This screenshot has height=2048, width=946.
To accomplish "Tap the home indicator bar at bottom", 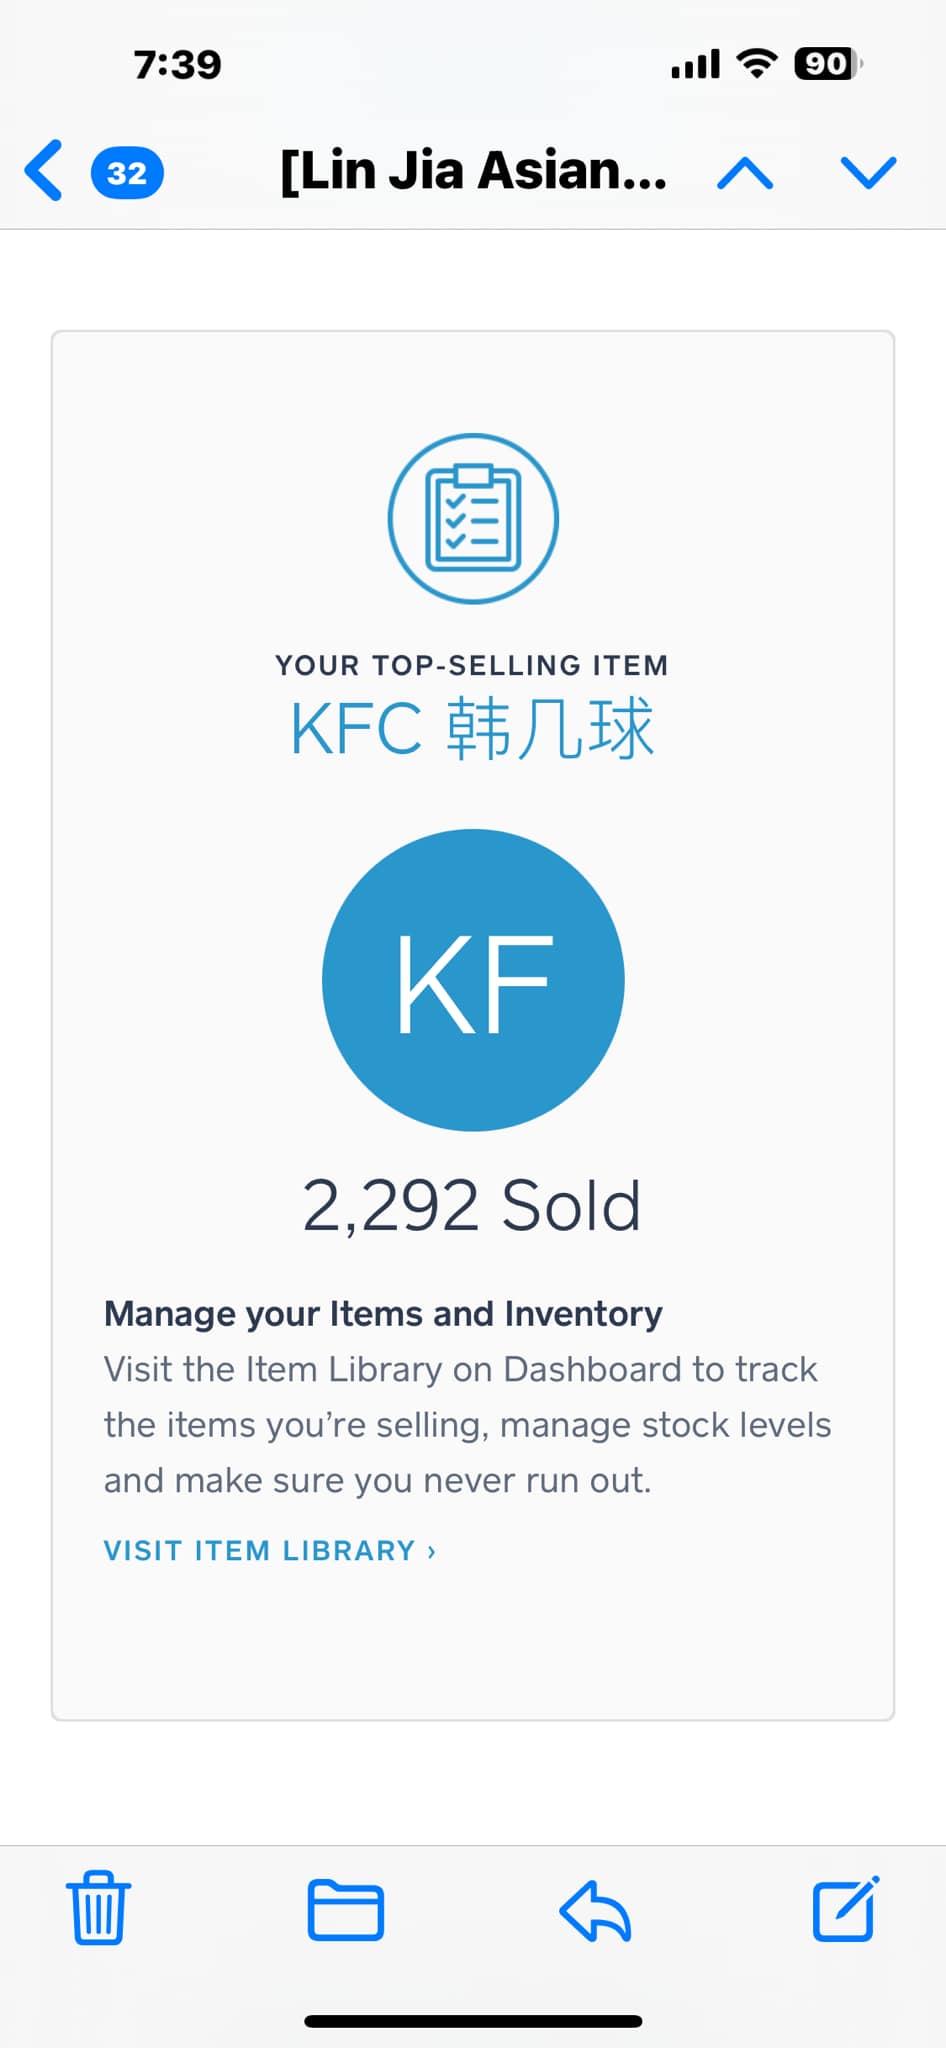I will [473, 2021].
